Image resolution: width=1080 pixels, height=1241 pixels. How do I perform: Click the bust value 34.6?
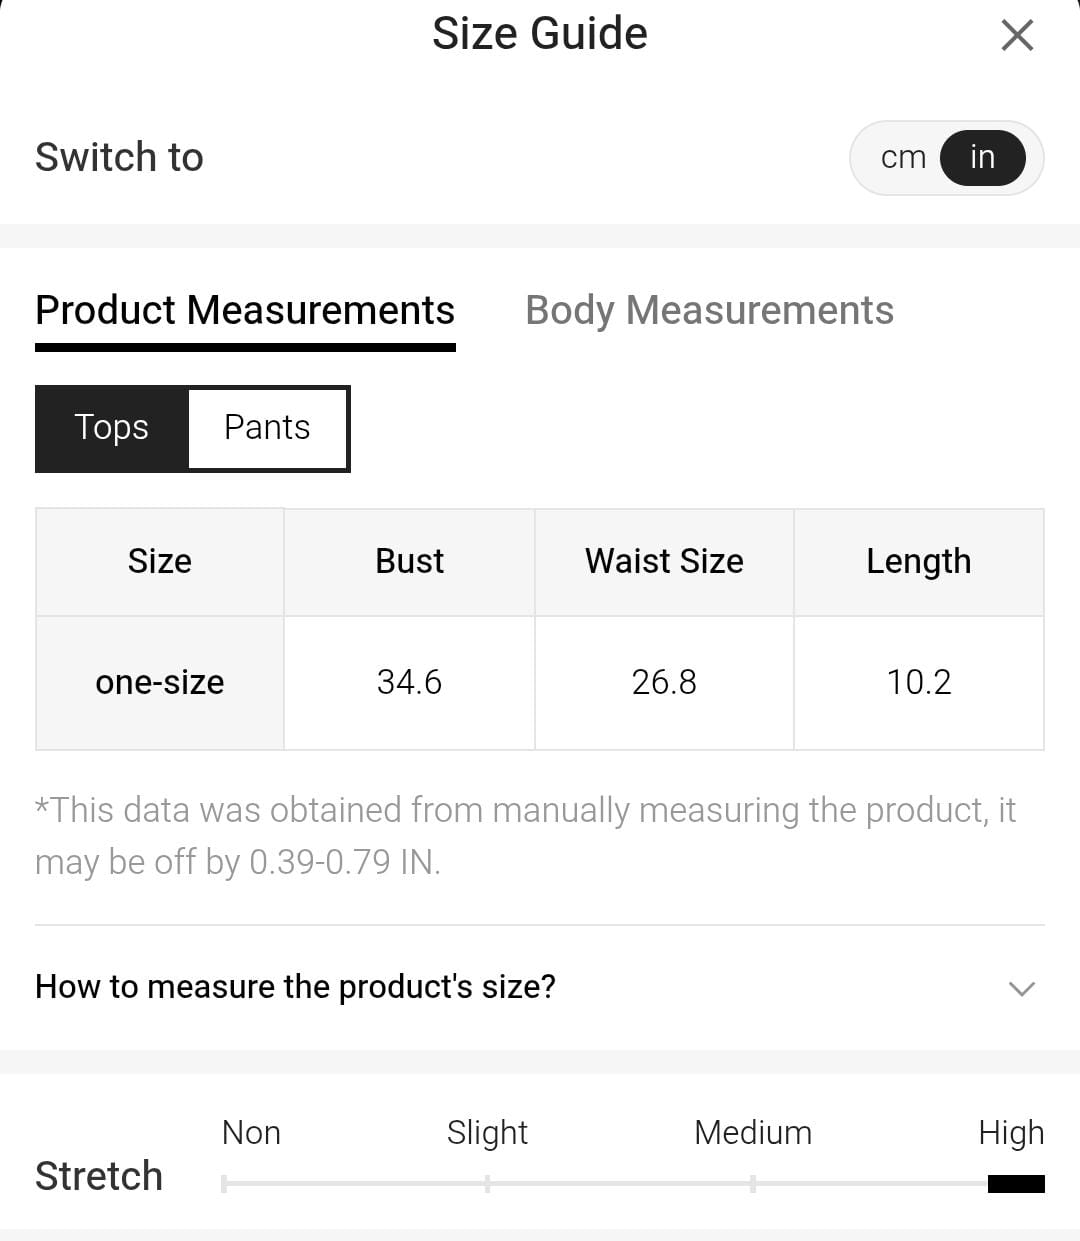[409, 683]
